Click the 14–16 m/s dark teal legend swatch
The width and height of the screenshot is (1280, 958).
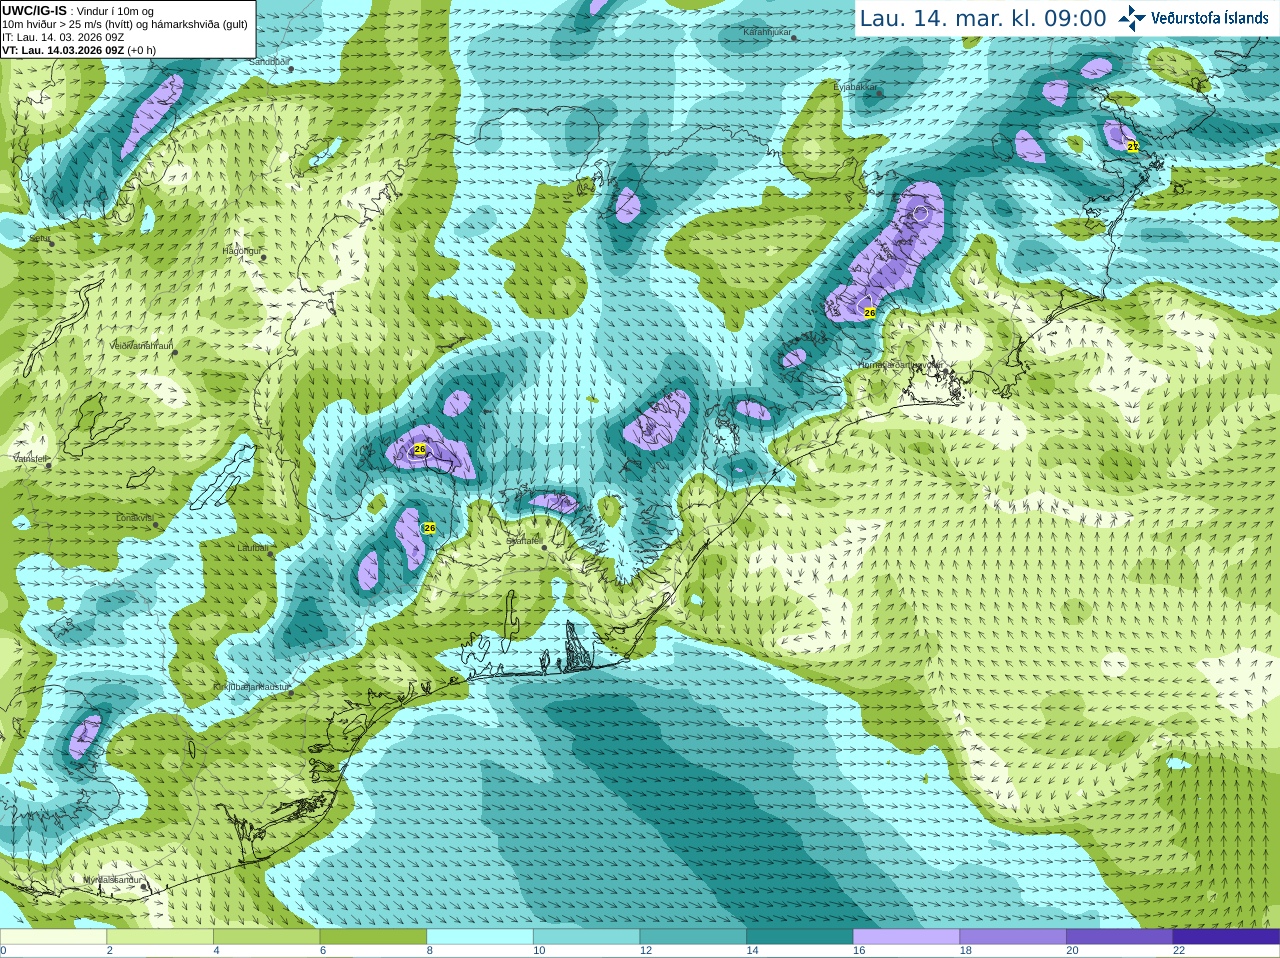click(x=800, y=937)
